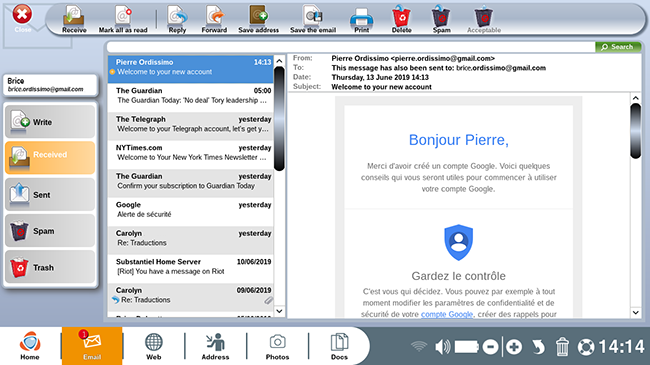
Task: Click the message list scroll down arrow
Action: [279, 311]
